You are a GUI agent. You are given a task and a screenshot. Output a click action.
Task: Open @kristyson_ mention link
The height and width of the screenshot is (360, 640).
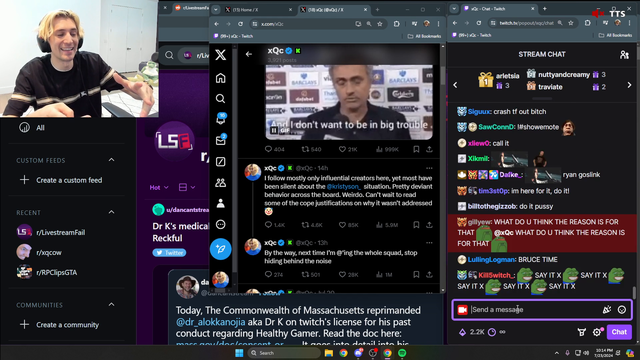344,187
